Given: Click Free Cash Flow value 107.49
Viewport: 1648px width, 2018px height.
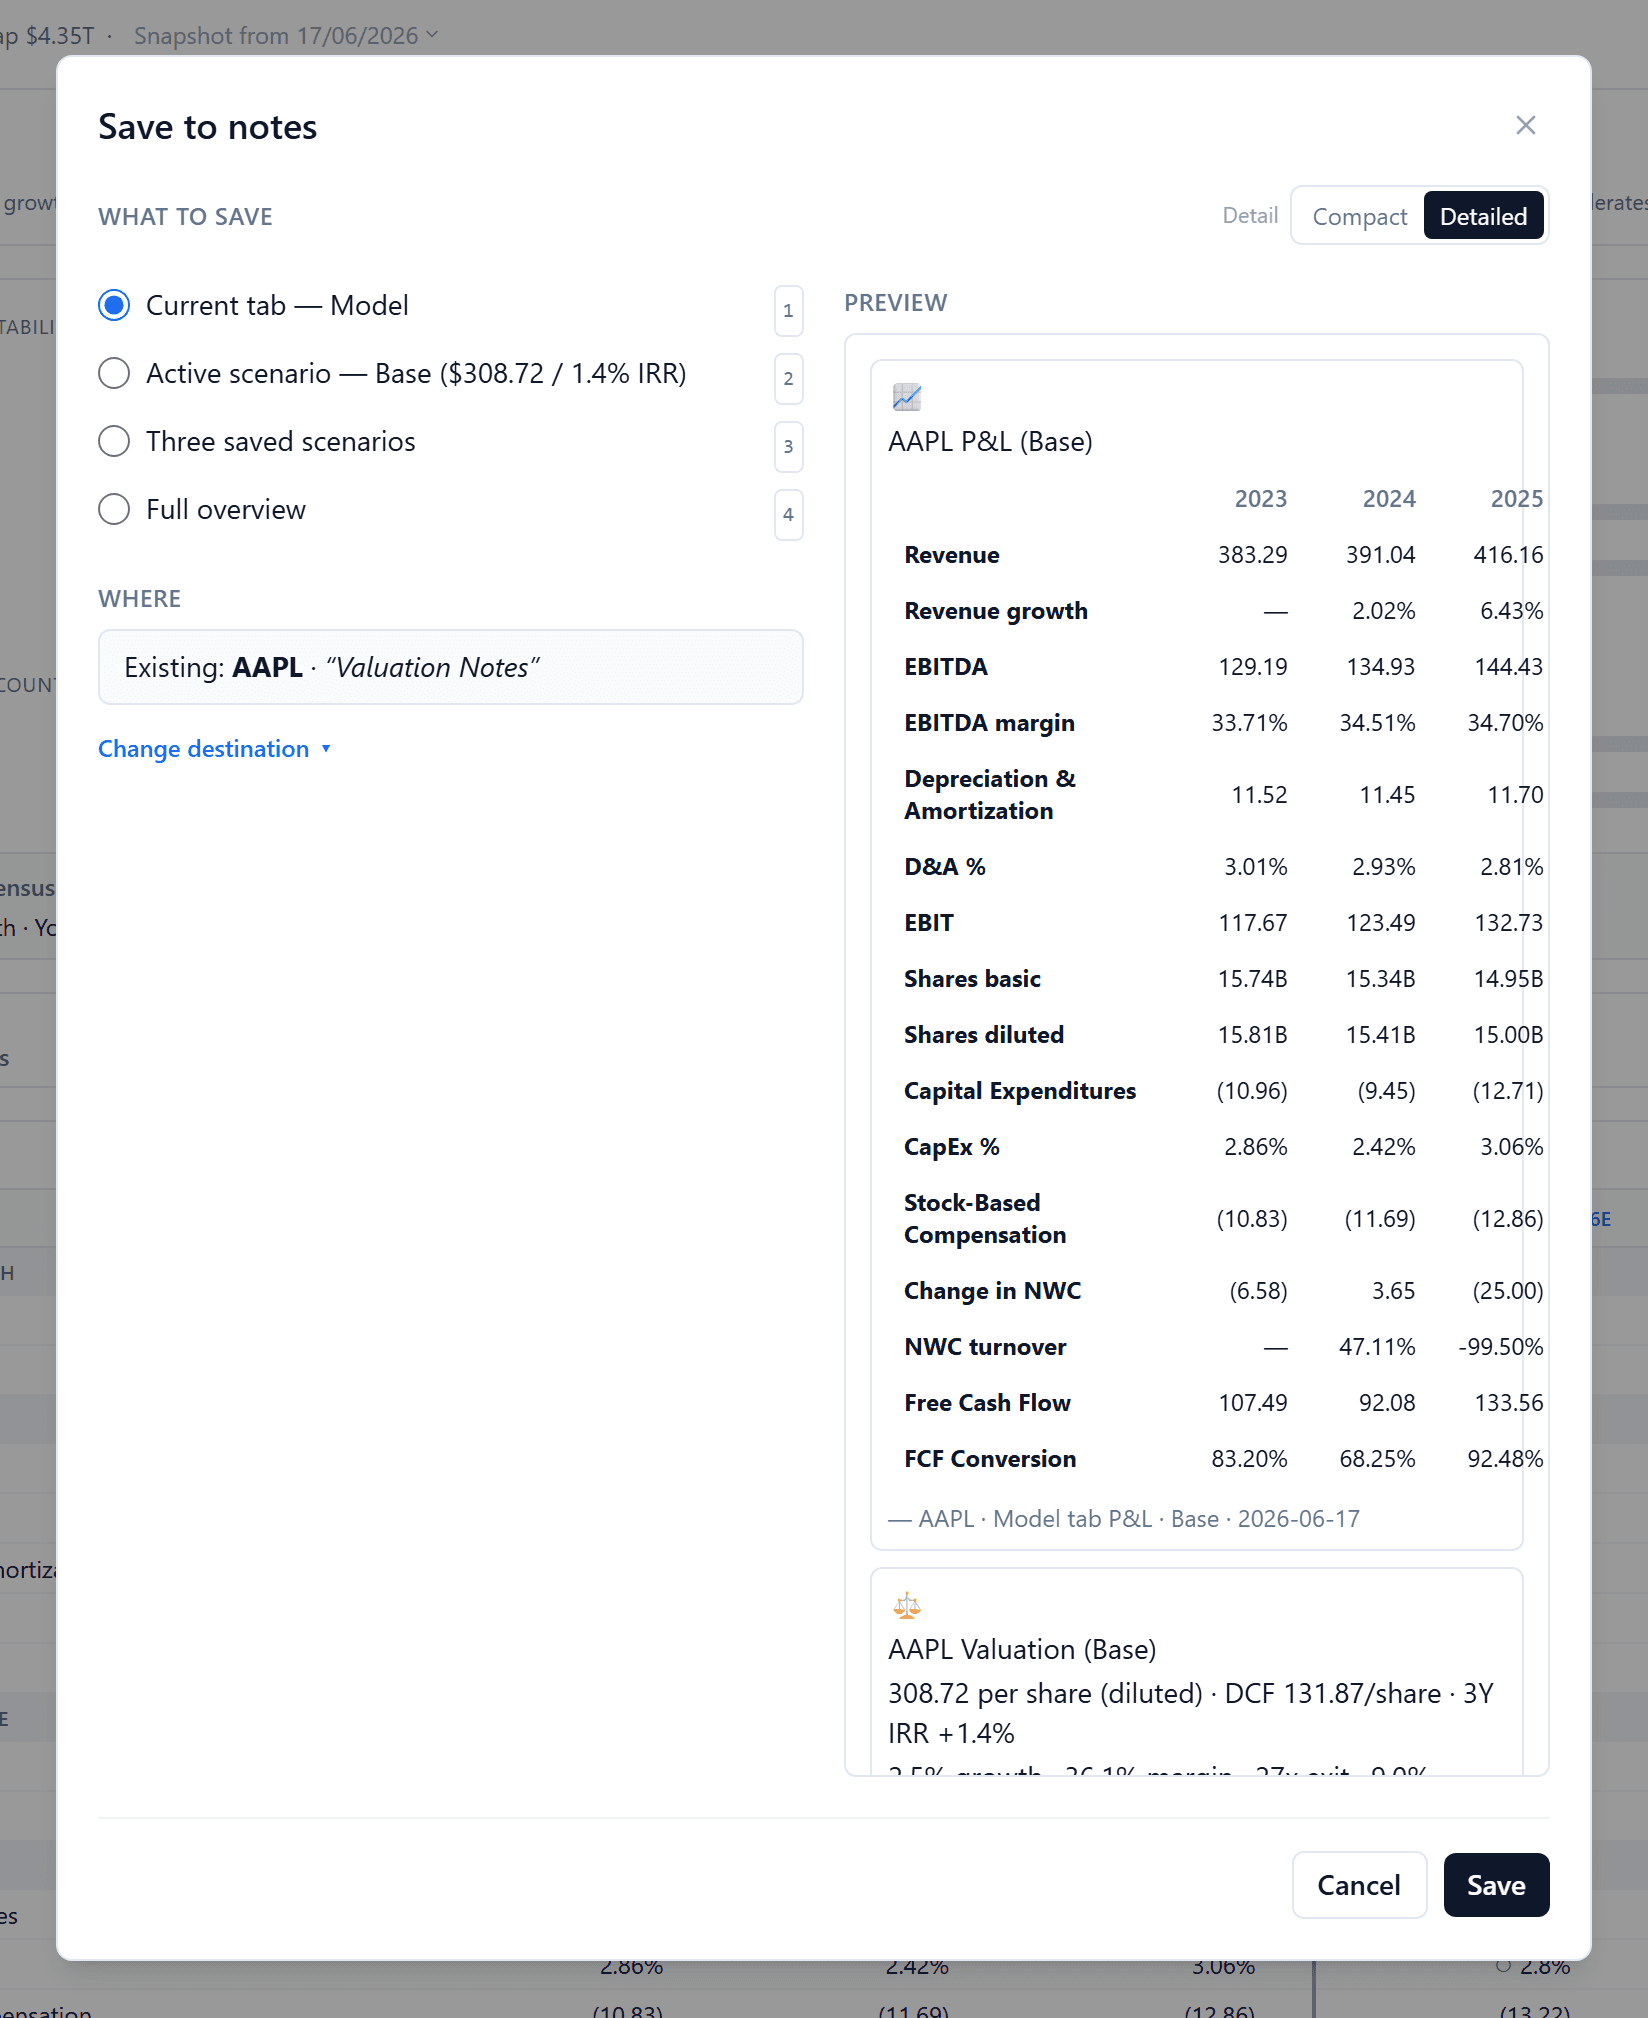Looking at the screenshot, I should click(x=1252, y=1403).
